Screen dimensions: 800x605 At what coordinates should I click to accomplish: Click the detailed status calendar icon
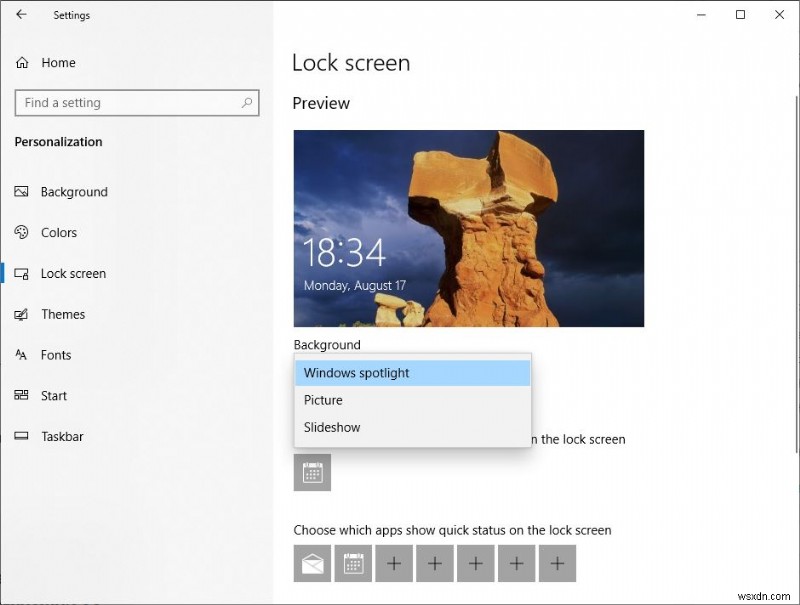pyautogui.click(x=312, y=472)
